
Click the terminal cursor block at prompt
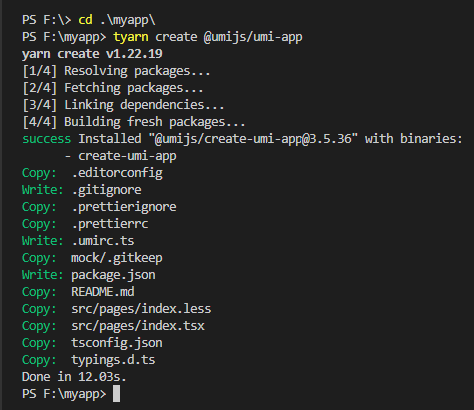116,394
